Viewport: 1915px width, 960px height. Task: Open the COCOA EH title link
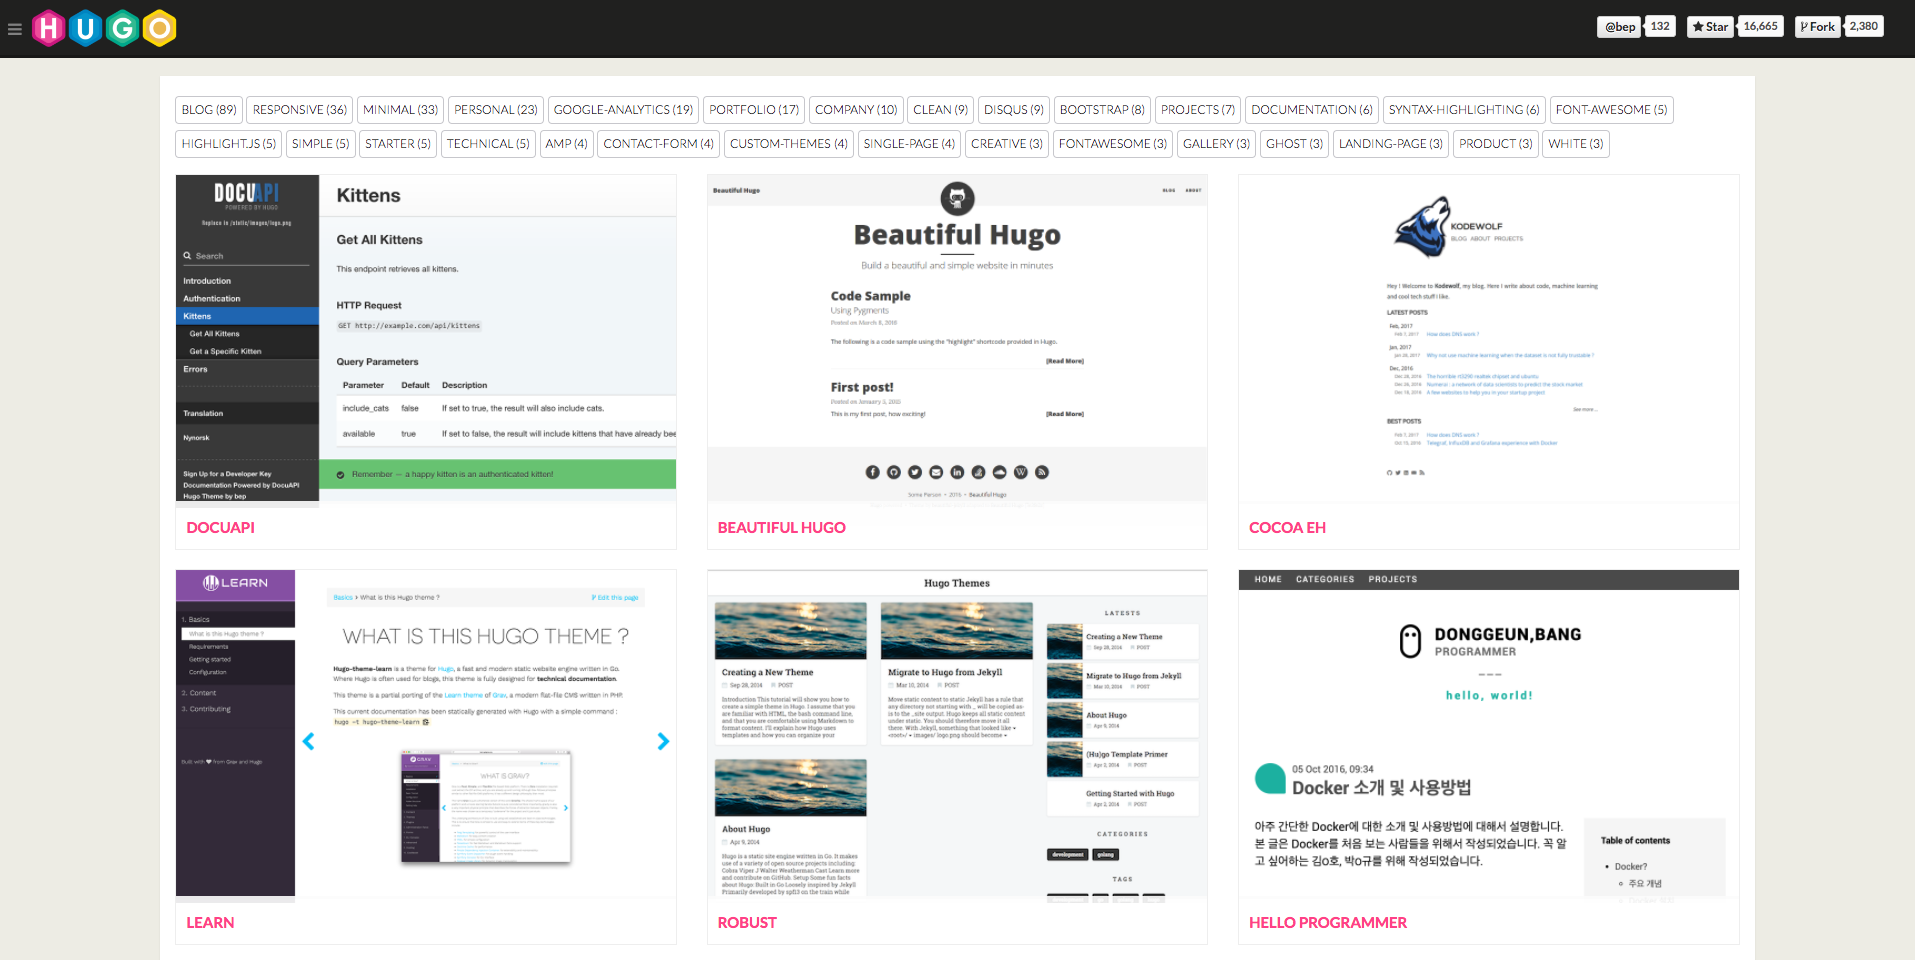[1287, 528]
